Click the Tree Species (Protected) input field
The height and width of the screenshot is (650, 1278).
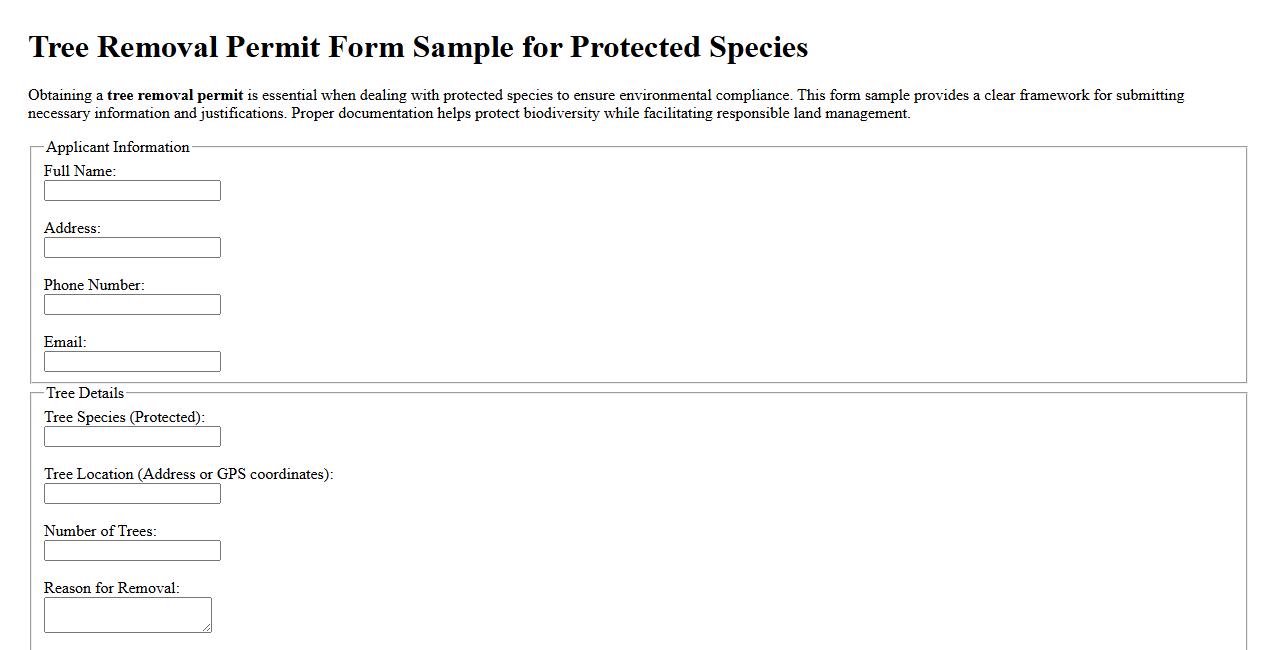(131, 436)
